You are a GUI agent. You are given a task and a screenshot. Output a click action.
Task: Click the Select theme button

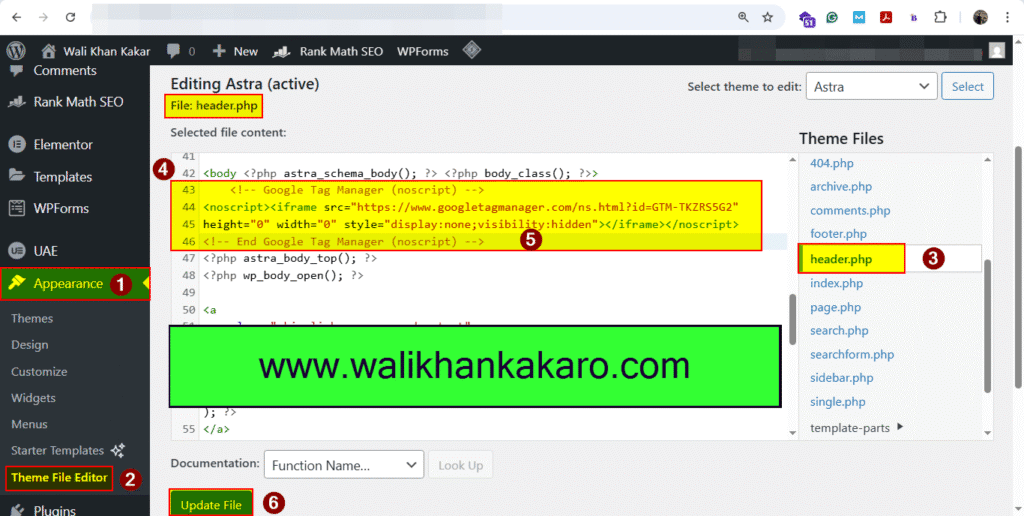(x=967, y=86)
